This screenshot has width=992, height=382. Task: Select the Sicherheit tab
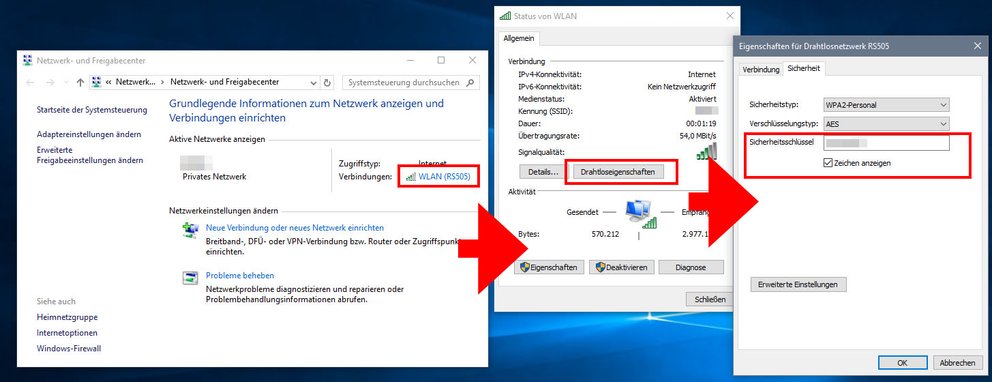[804, 68]
